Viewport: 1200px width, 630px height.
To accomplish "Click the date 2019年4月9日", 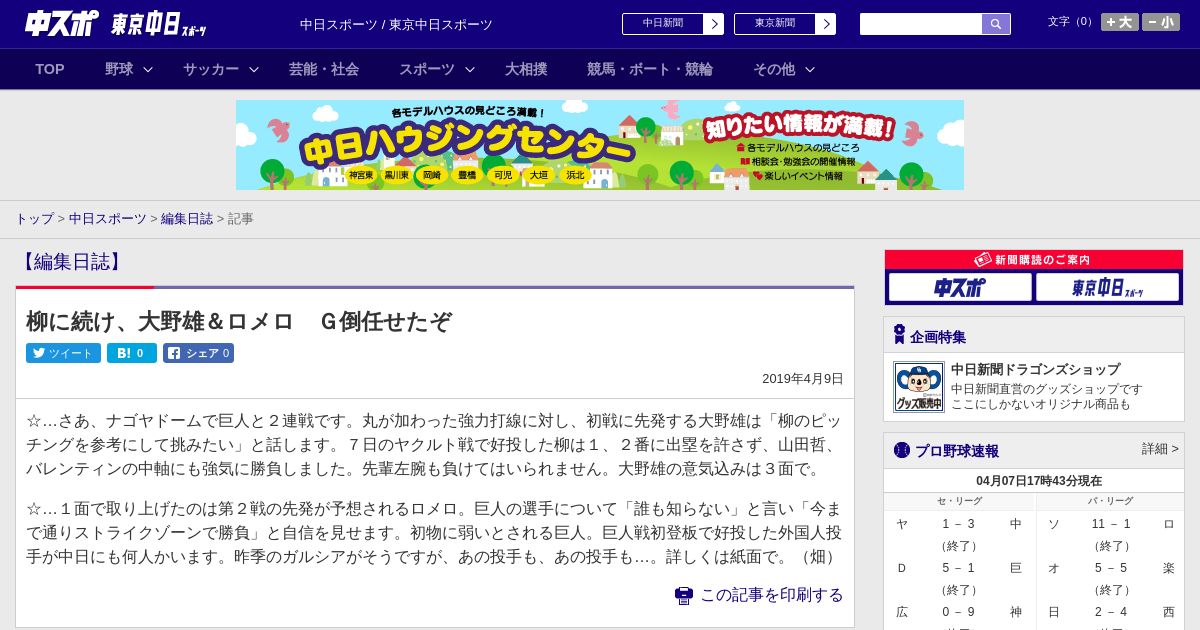I will tap(803, 379).
